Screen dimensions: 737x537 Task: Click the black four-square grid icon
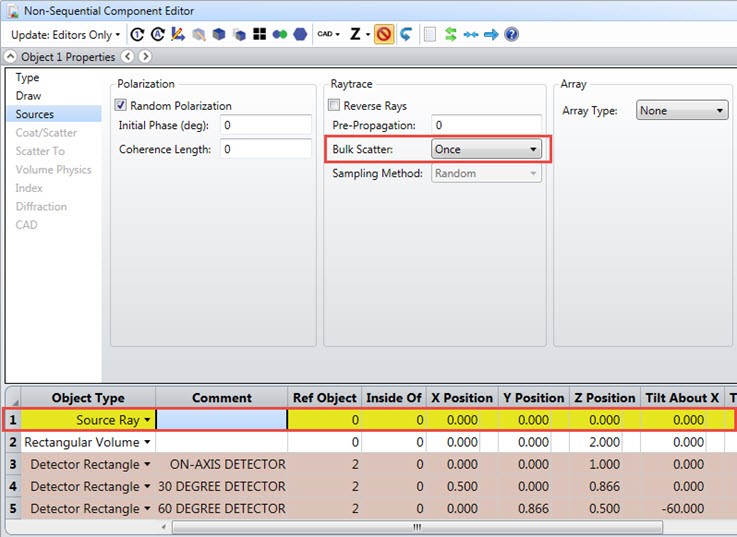click(x=259, y=34)
